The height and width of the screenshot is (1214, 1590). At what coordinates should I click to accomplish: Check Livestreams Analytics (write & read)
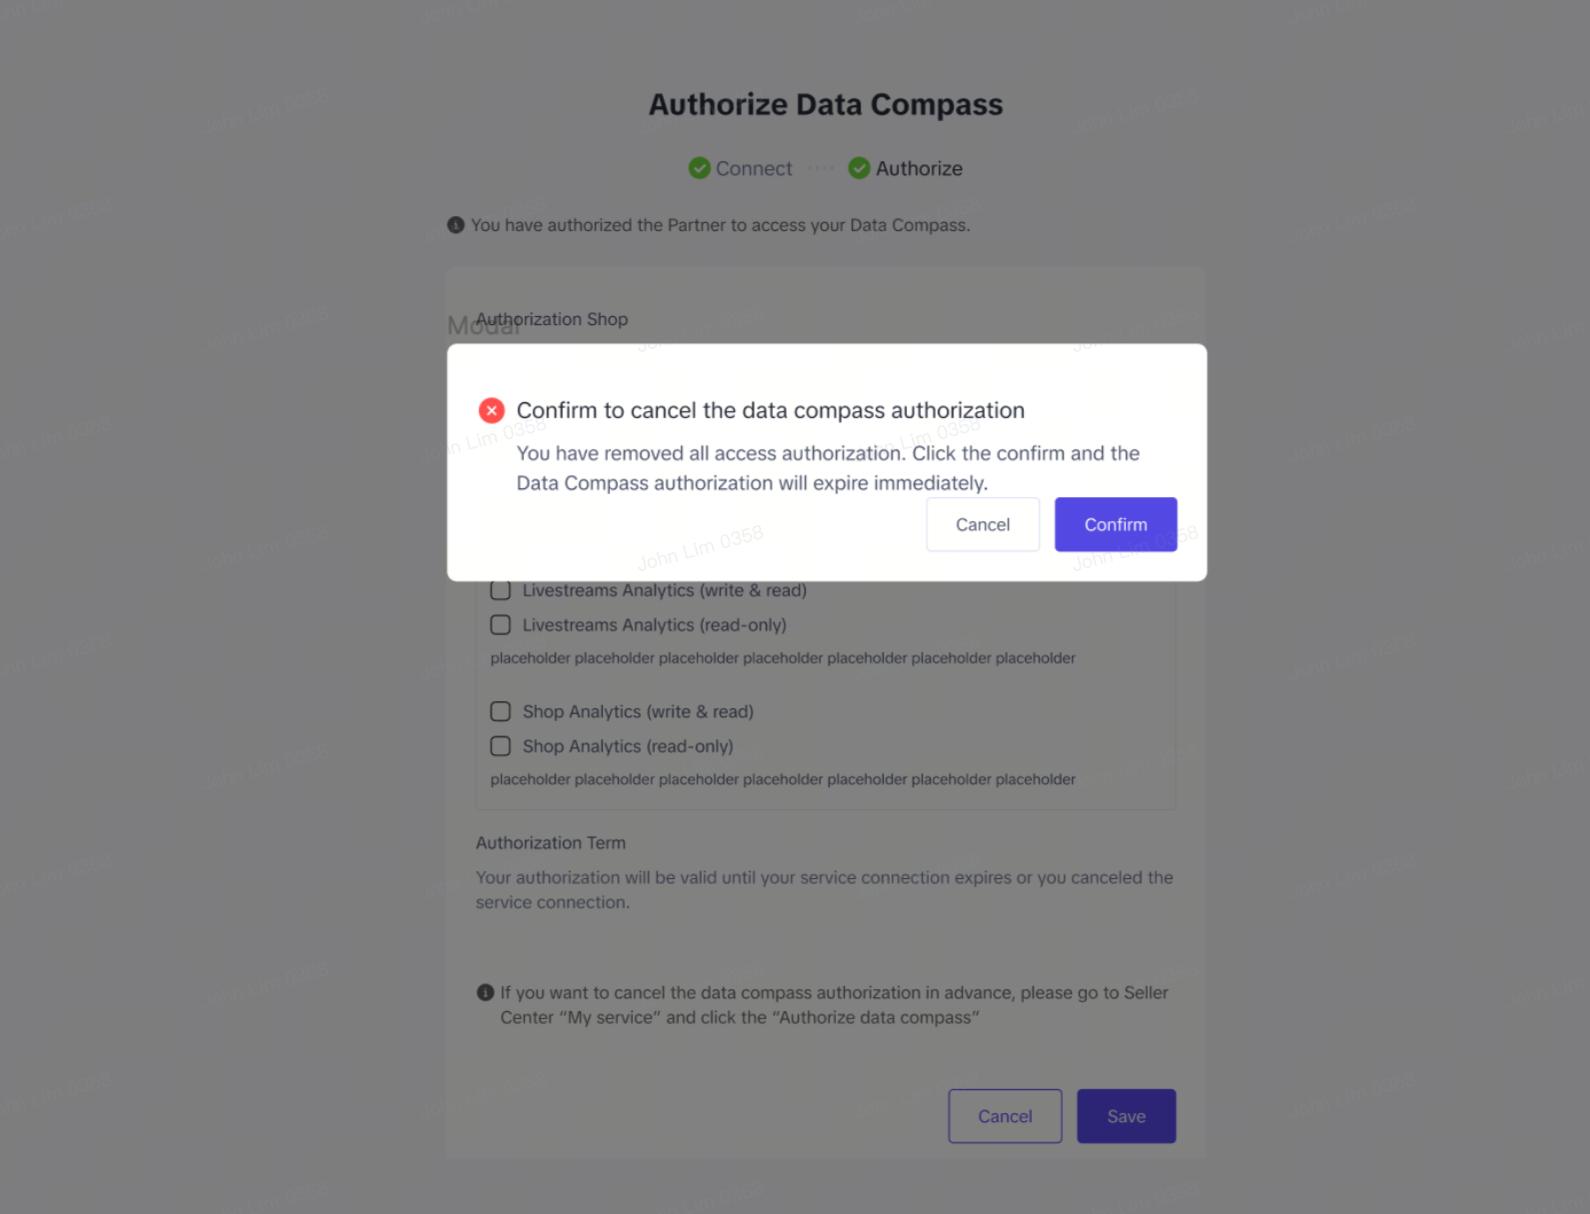point(501,591)
